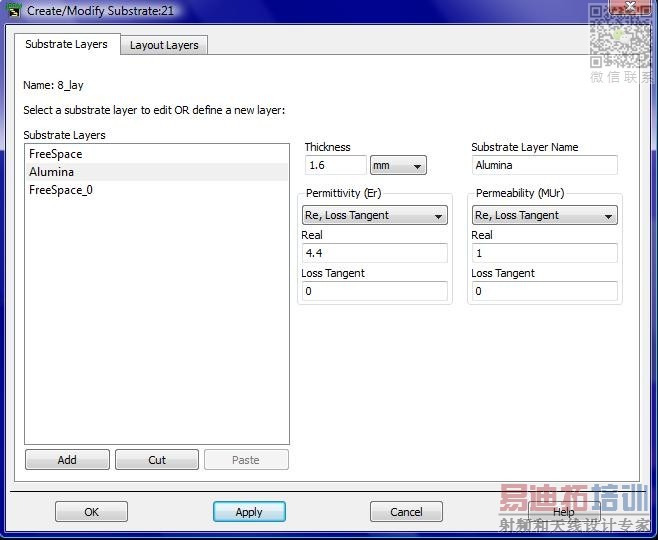Click Permeability Loss Tangent field
This screenshot has width=658, height=540.
click(544, 291)
